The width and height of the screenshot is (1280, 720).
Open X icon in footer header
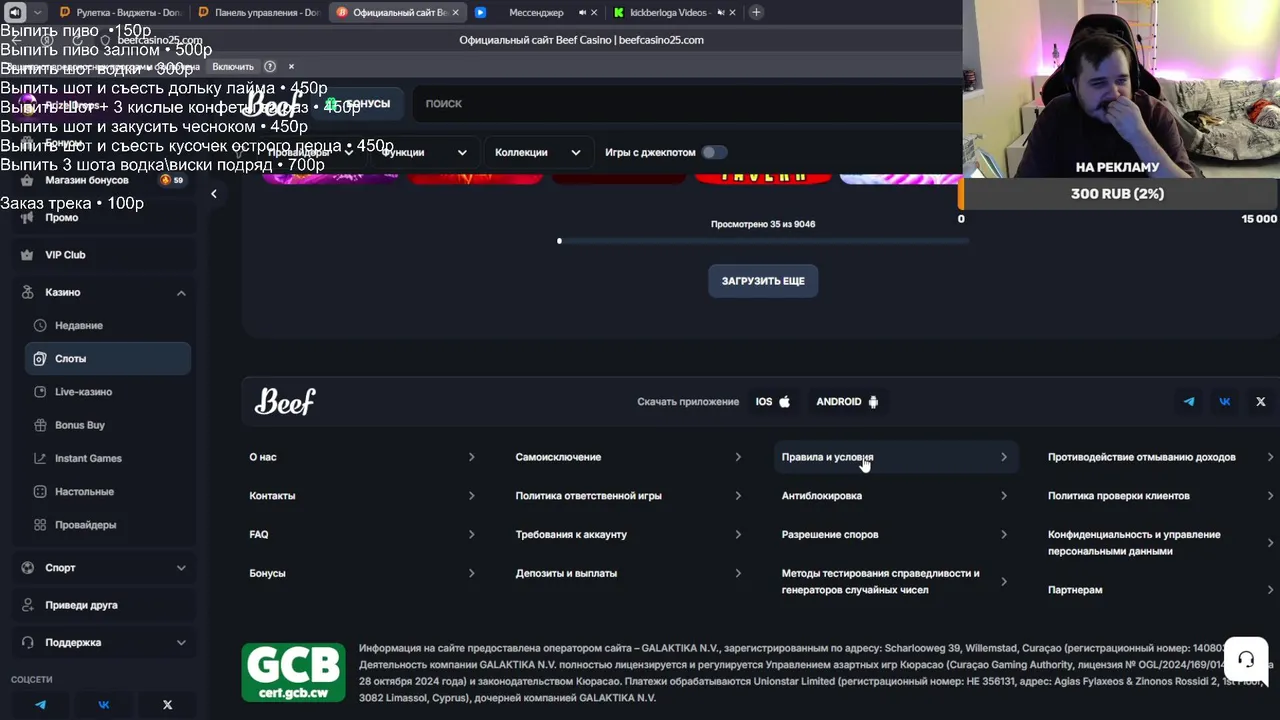coord(1261,401)
